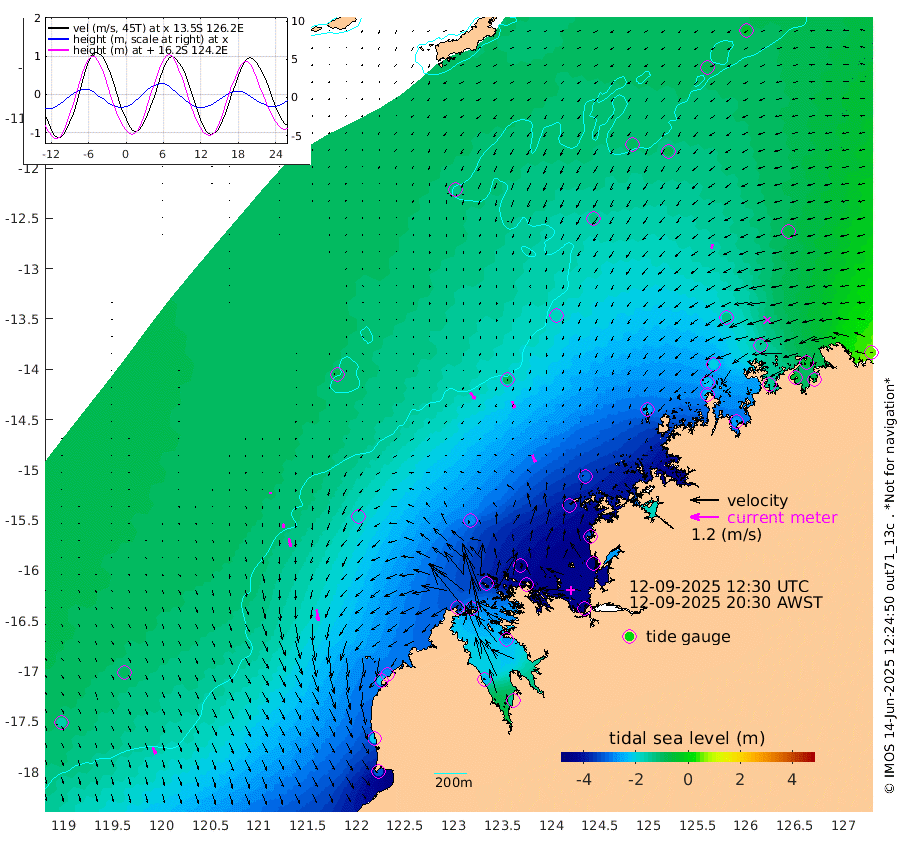Click the tide gauge inside the closed contour loop near 122E, -14
900x846 pixels.
[x=338, y=374]
